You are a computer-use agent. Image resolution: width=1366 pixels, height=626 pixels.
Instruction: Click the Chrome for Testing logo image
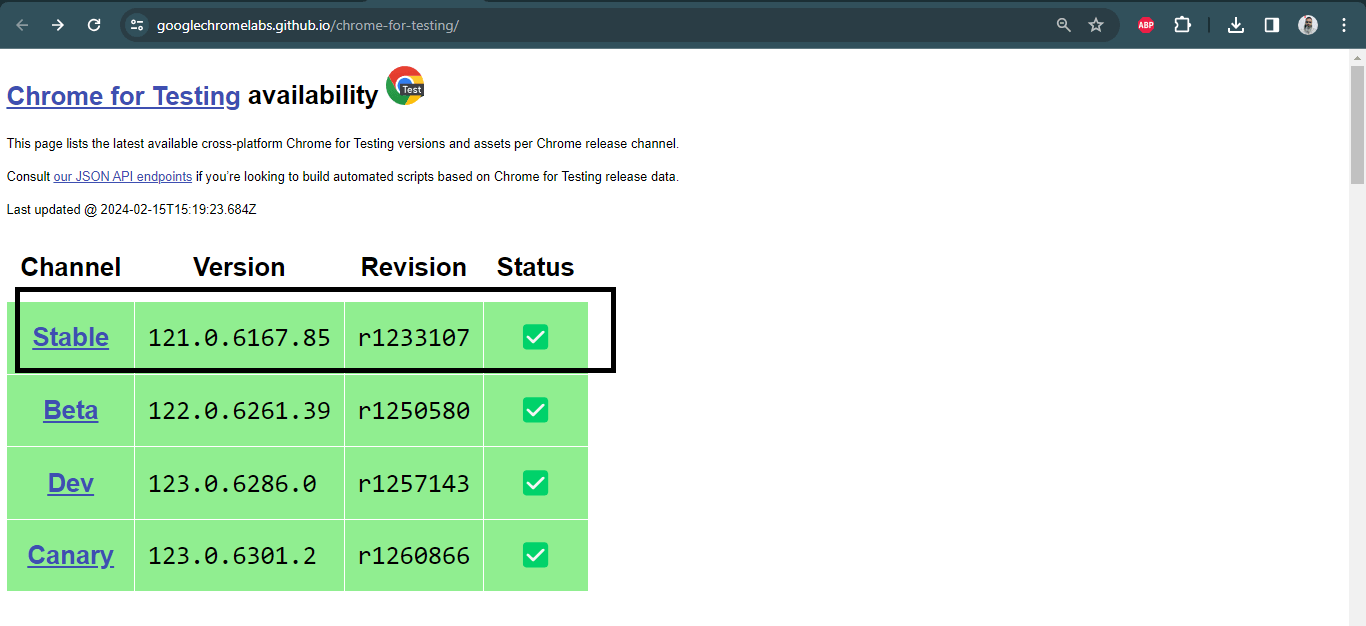405,86
